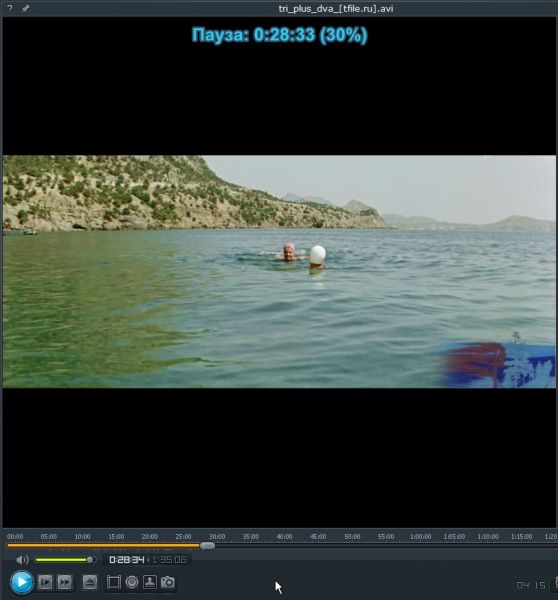Click the clock display showing 04:15

coord(531,585)
